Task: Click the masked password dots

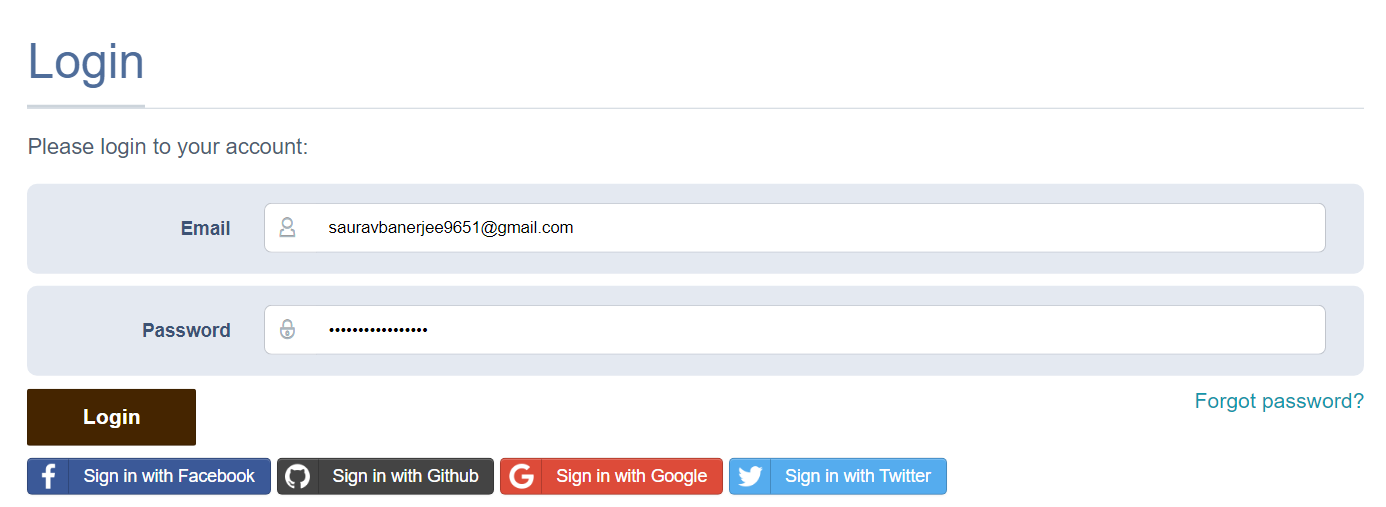Action: point(378,330)
